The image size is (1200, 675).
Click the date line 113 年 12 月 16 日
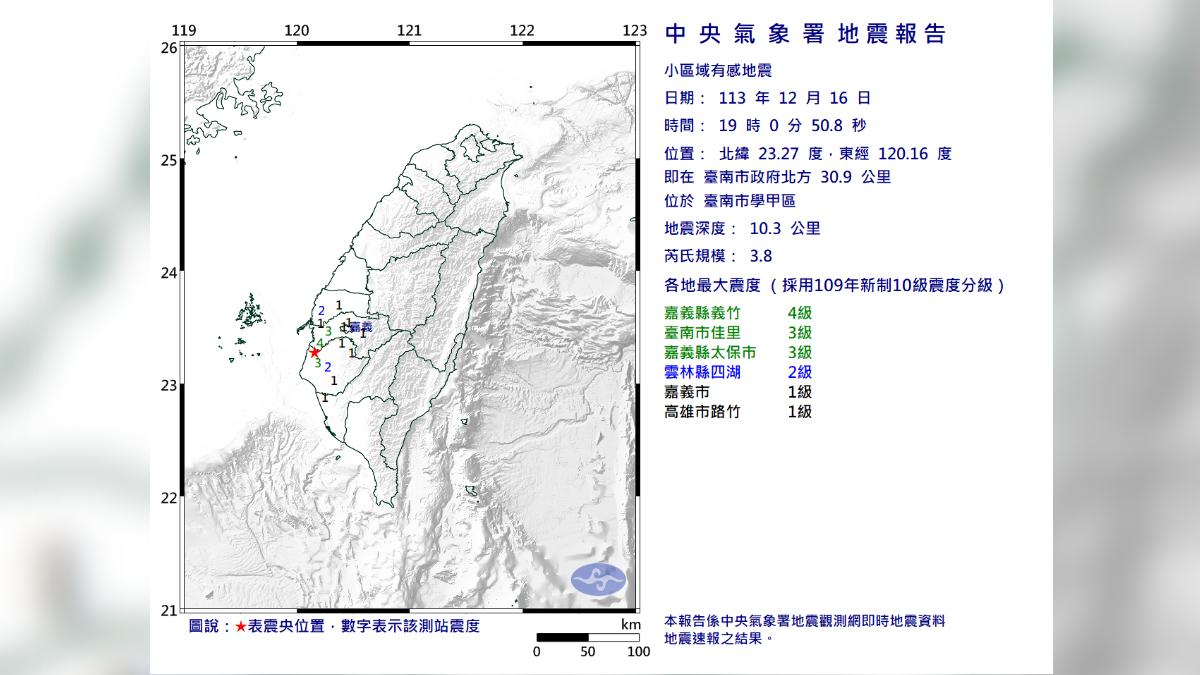point(767,98)
